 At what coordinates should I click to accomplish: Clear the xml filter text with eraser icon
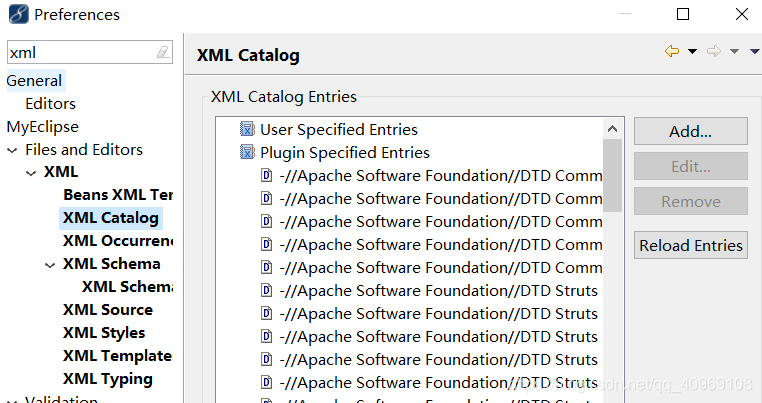tap(163, 52)
